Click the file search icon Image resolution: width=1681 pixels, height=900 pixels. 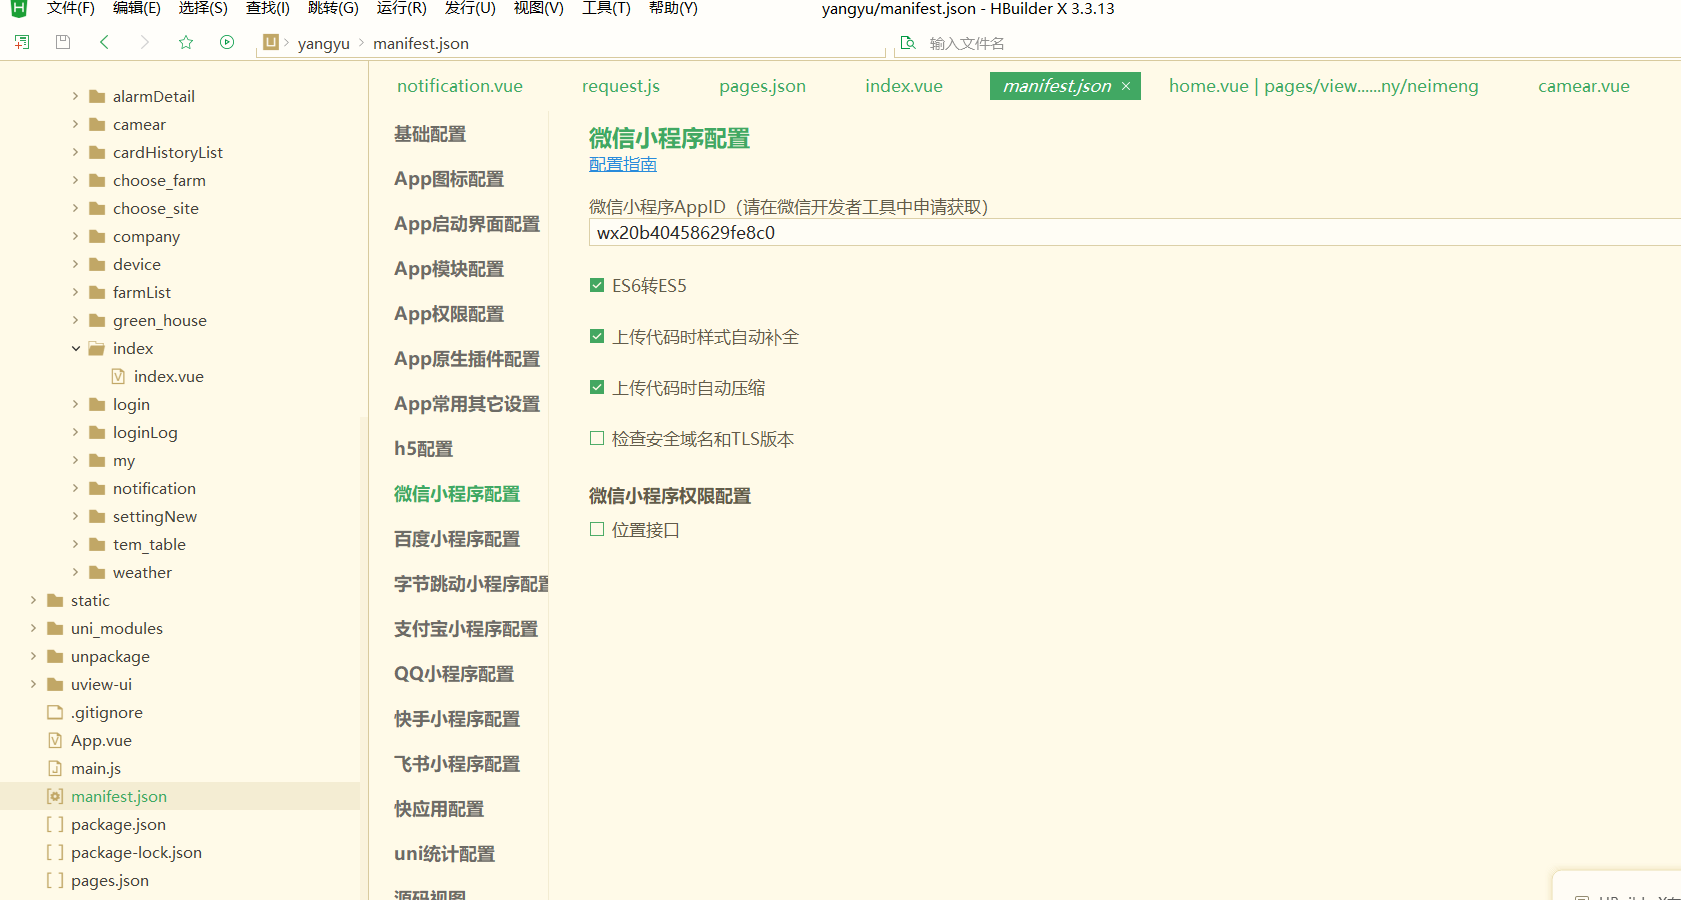[x=908, y=43]
